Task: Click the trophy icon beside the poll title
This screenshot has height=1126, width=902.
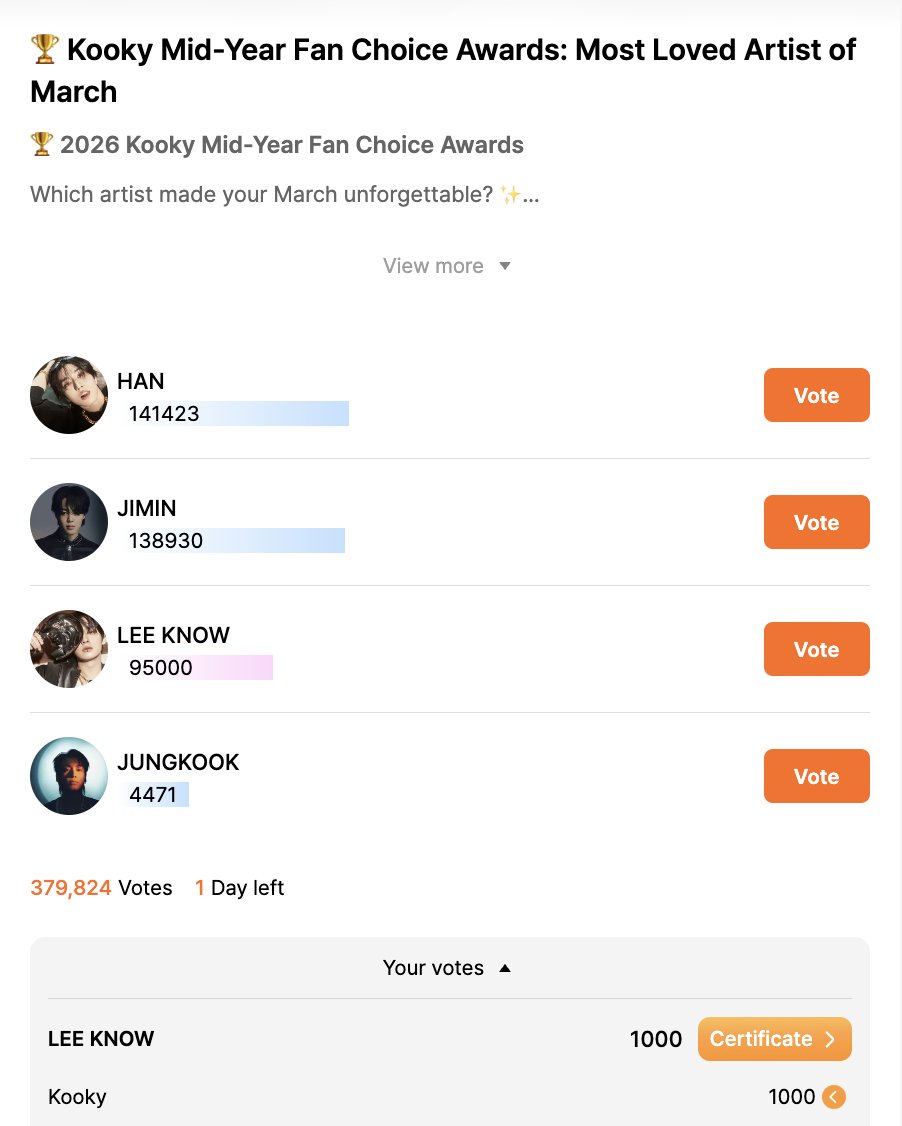Action: (x=45, y=49)
